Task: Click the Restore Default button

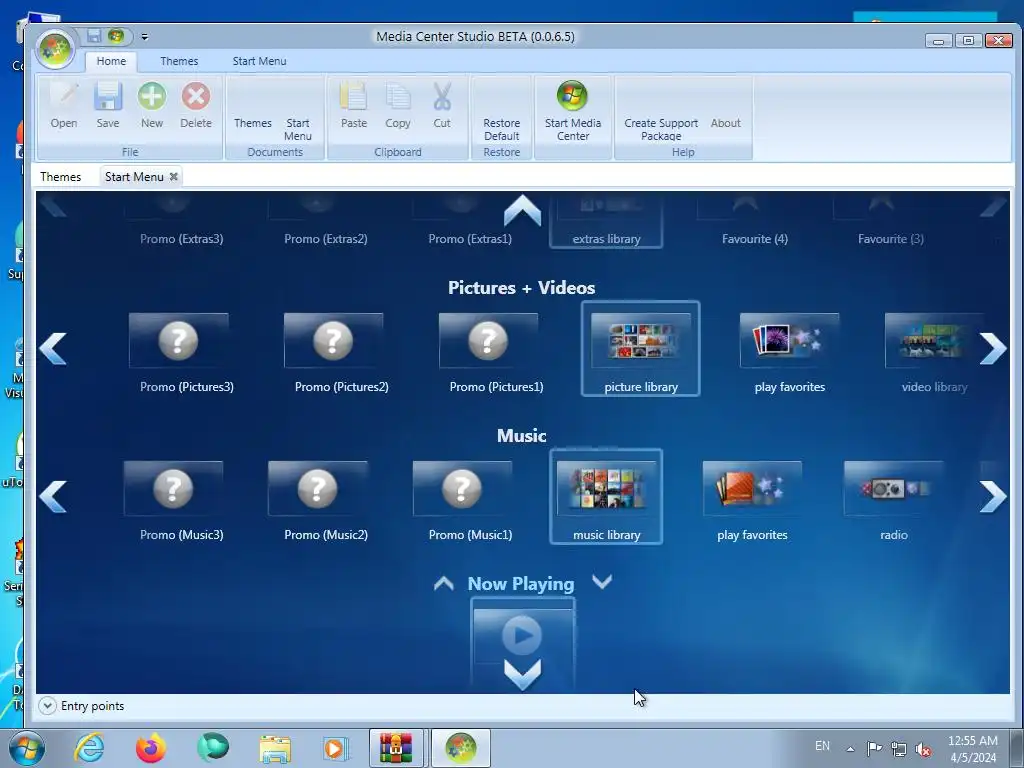Action: pyautogui.click(x=502, y=129)
